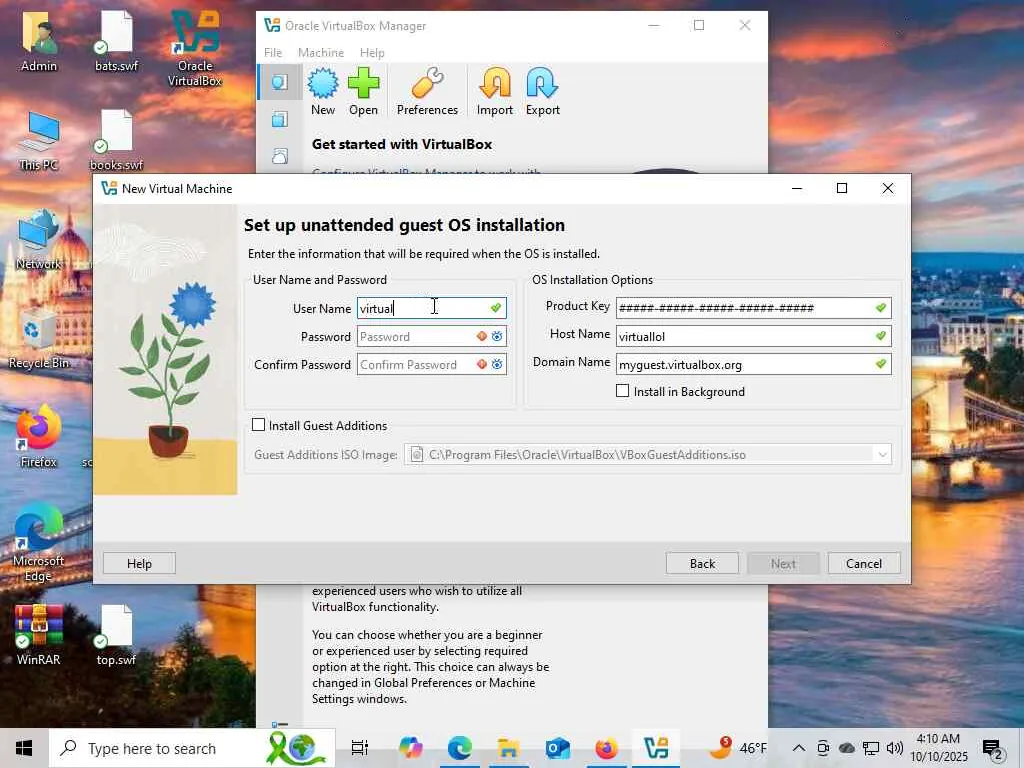The image size is (1024, 768).
Task: Click the Password field orange warning icon
Action: (x=482, y=336)
